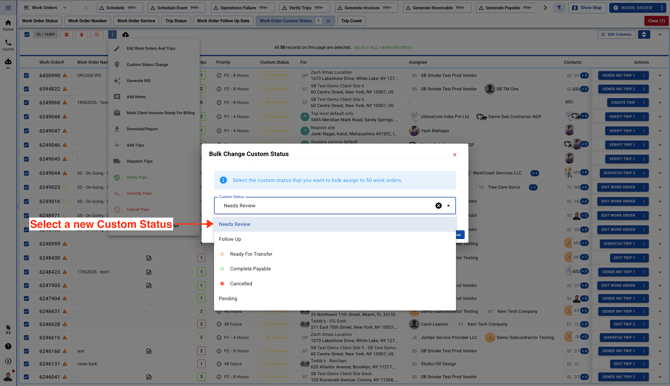Click the Dispatch Trips truck icon
This screenshot has height=386, width=670.
(117, 161)
